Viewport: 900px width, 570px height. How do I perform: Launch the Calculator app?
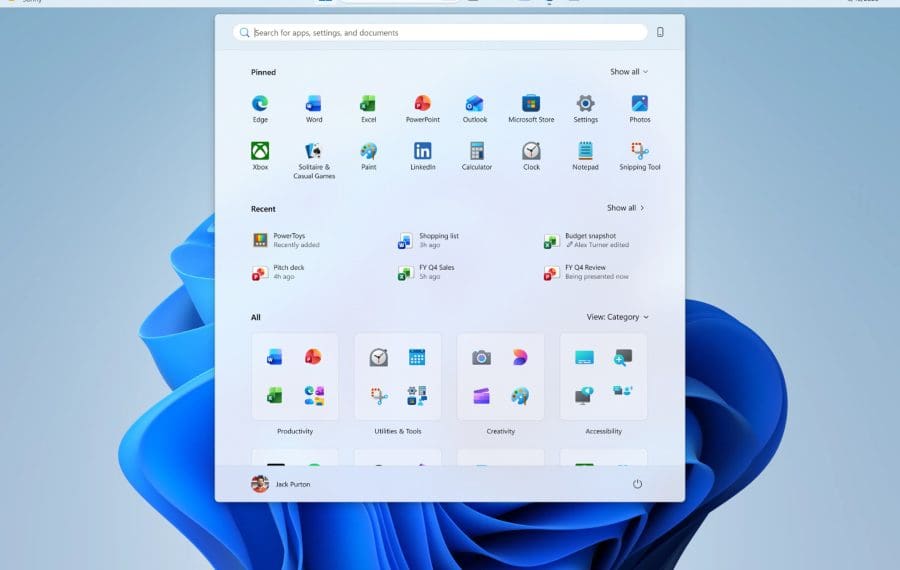click(476, 156)
